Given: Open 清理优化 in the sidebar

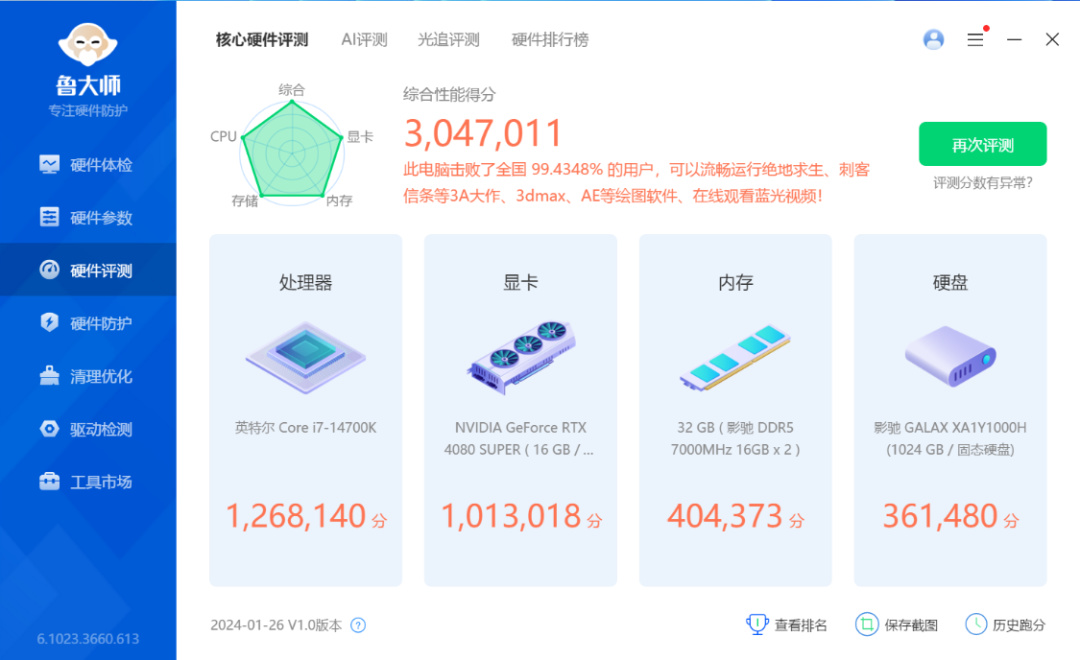Looking at the screenshot, I should click(87, 376).
